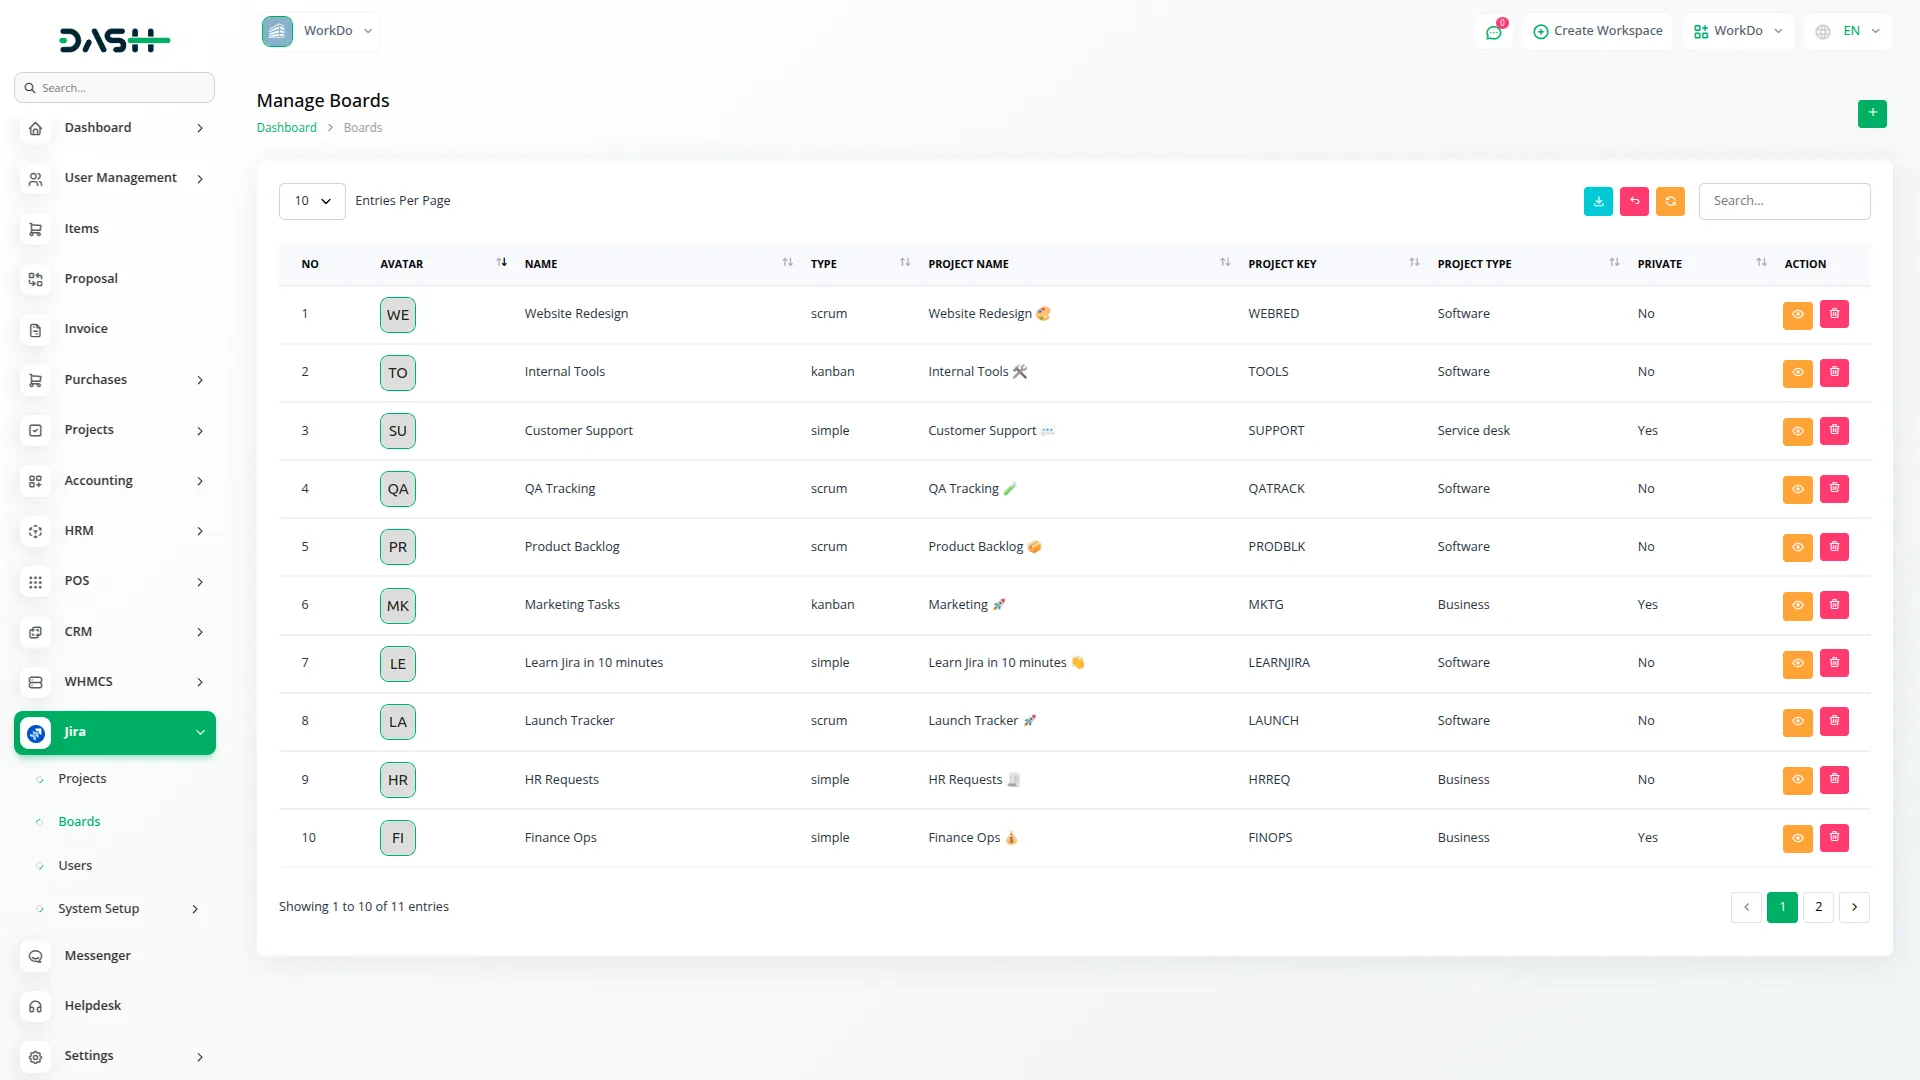Open the POS section icon in sidebar
The image size is (1920, 1080).
click(36, 581)
